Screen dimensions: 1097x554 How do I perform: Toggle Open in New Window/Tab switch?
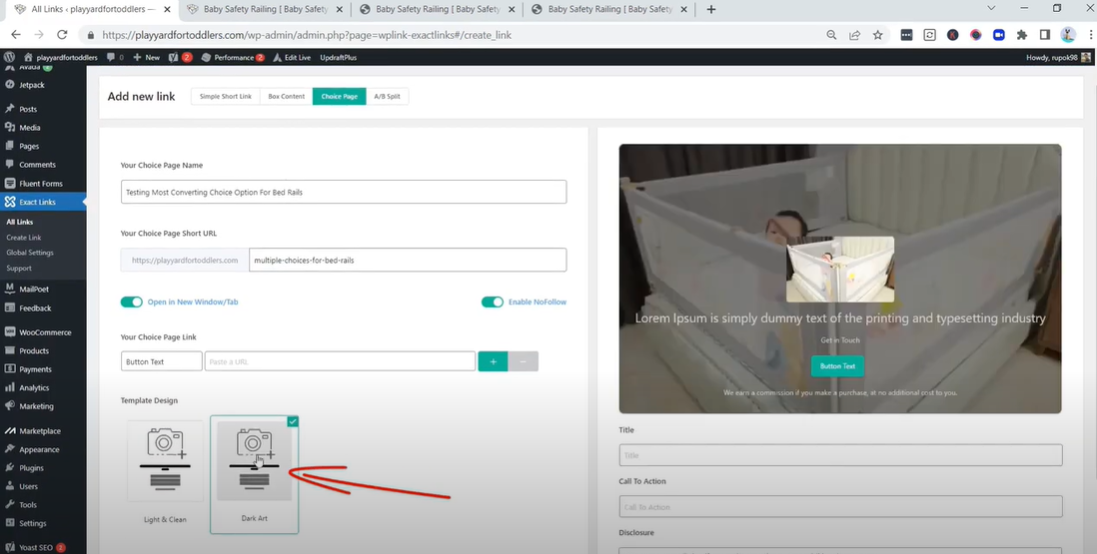coord(132,302)
